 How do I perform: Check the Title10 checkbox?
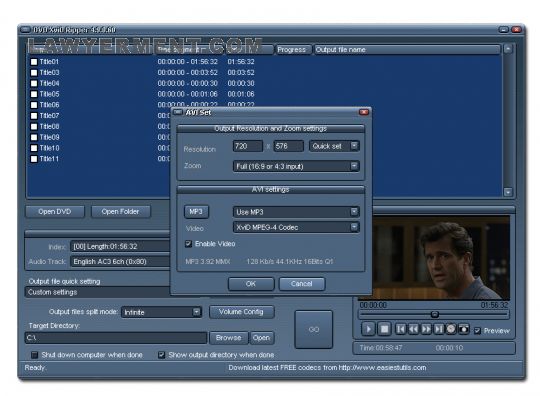click(34, 148)
